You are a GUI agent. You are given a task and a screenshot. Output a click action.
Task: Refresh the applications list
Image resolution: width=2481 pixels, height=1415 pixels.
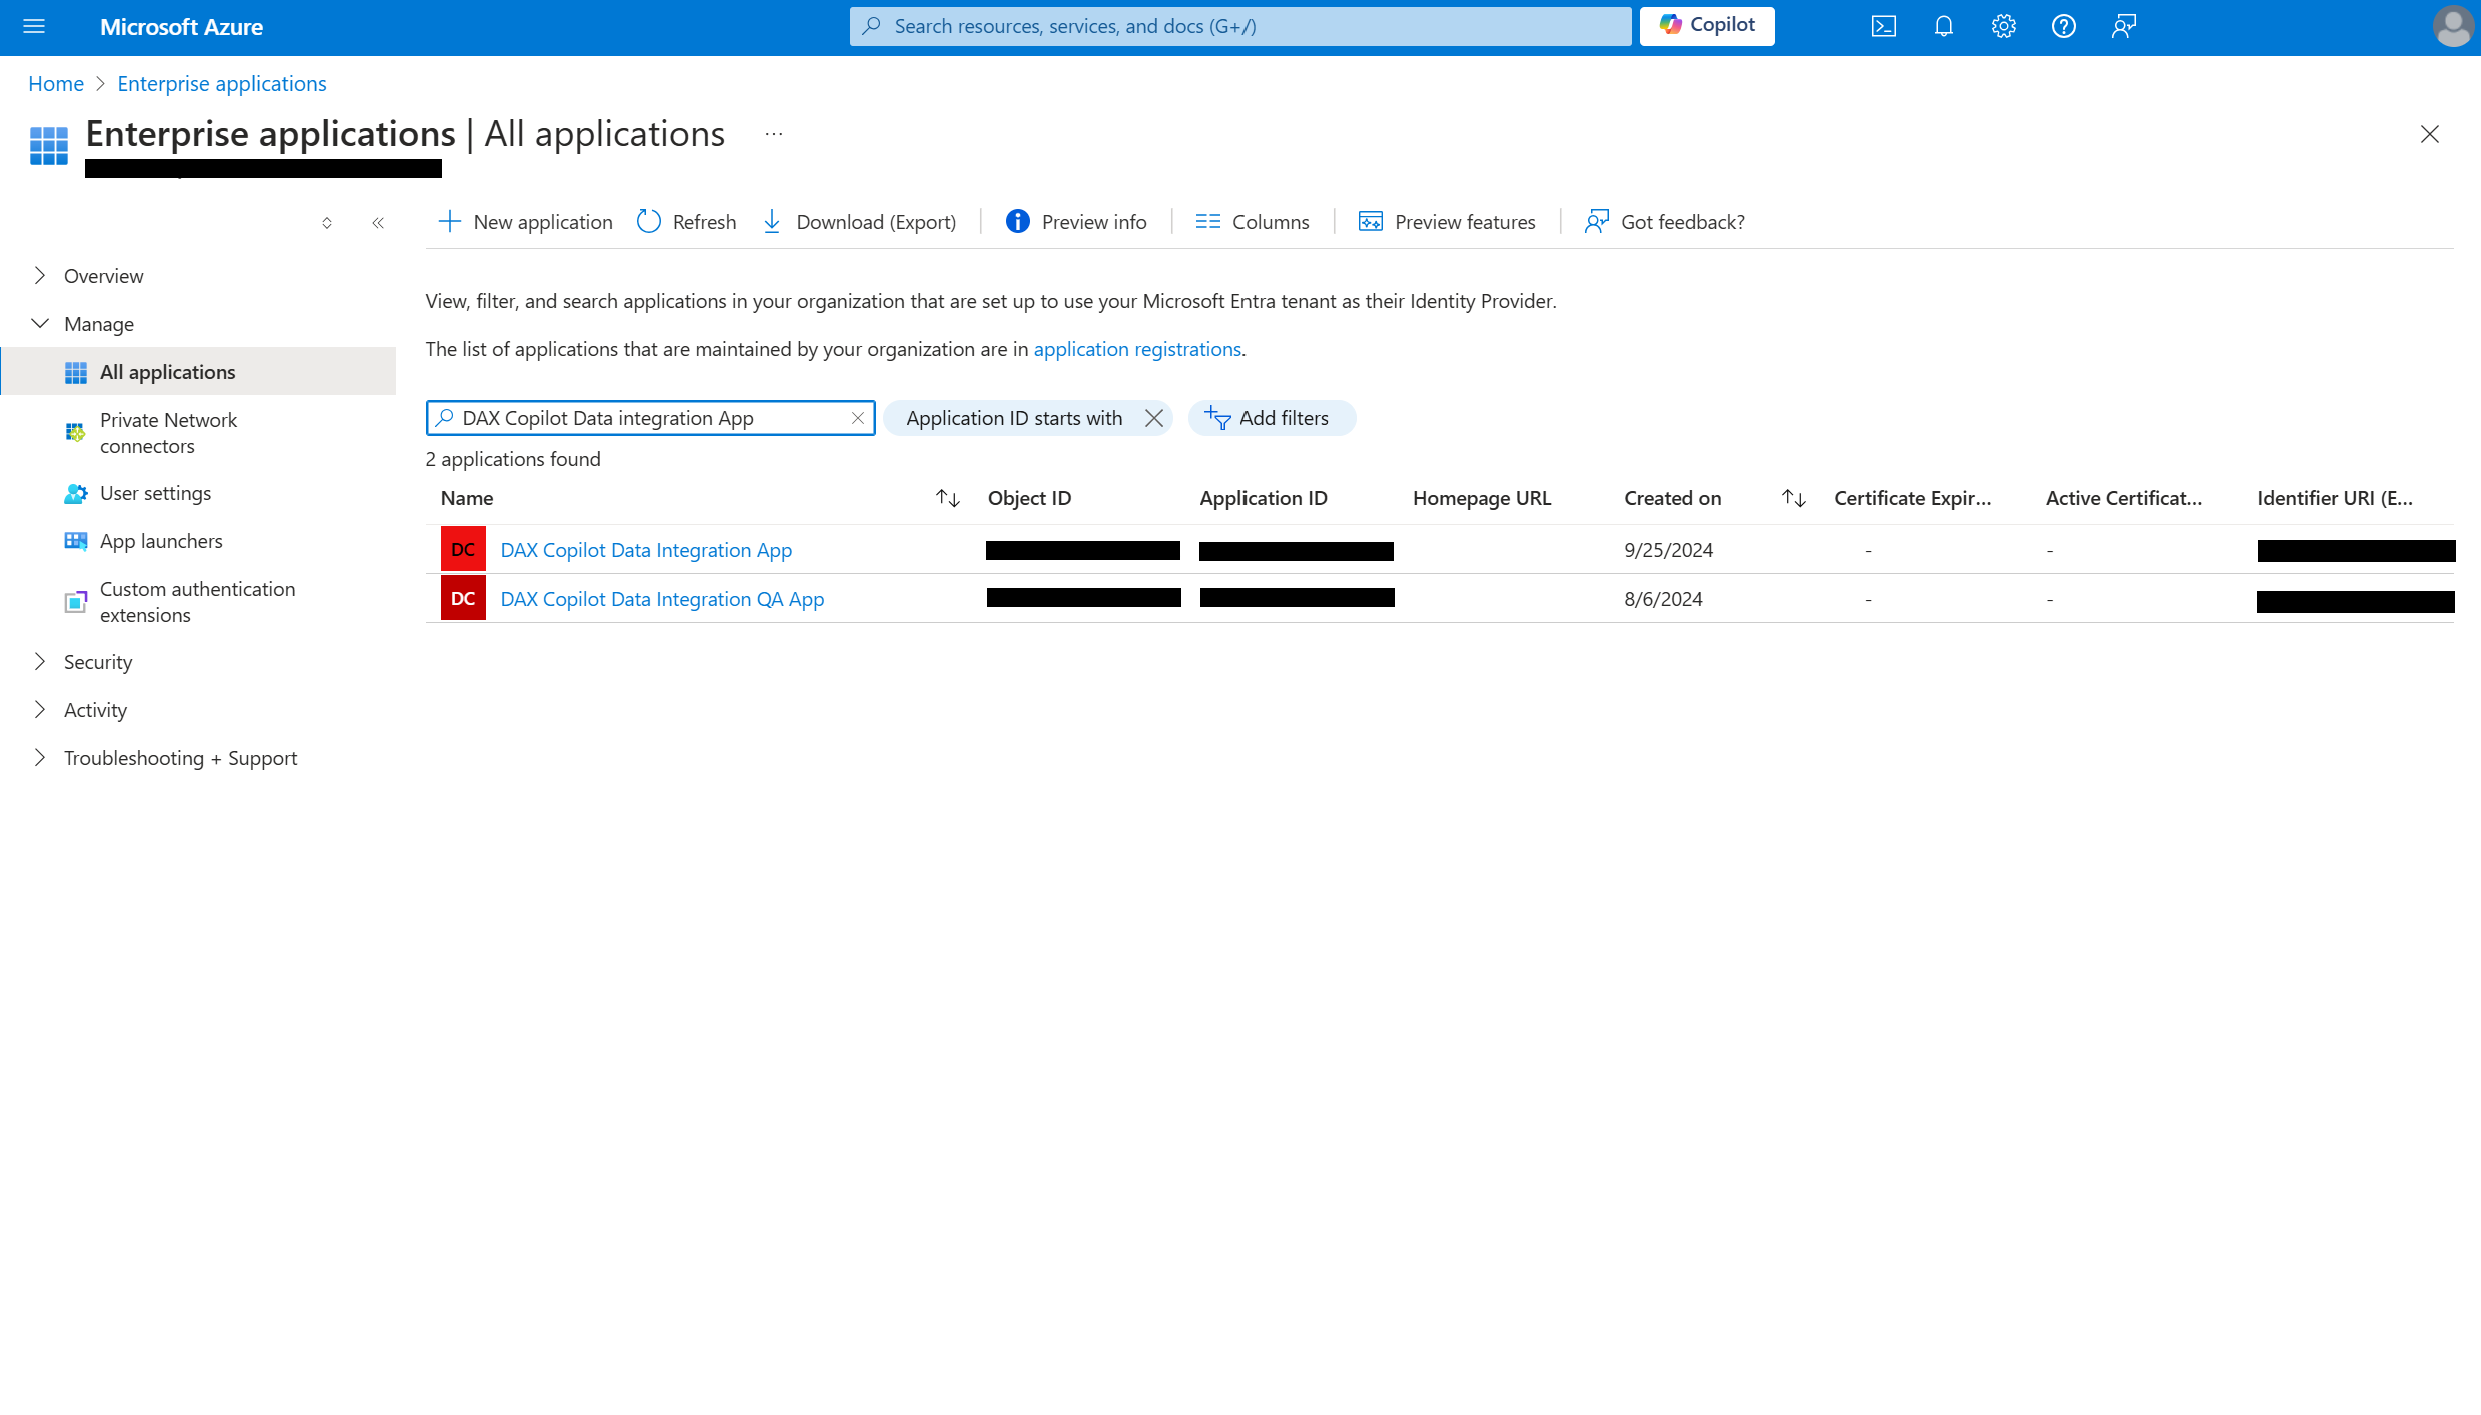[x=687, y=222]
